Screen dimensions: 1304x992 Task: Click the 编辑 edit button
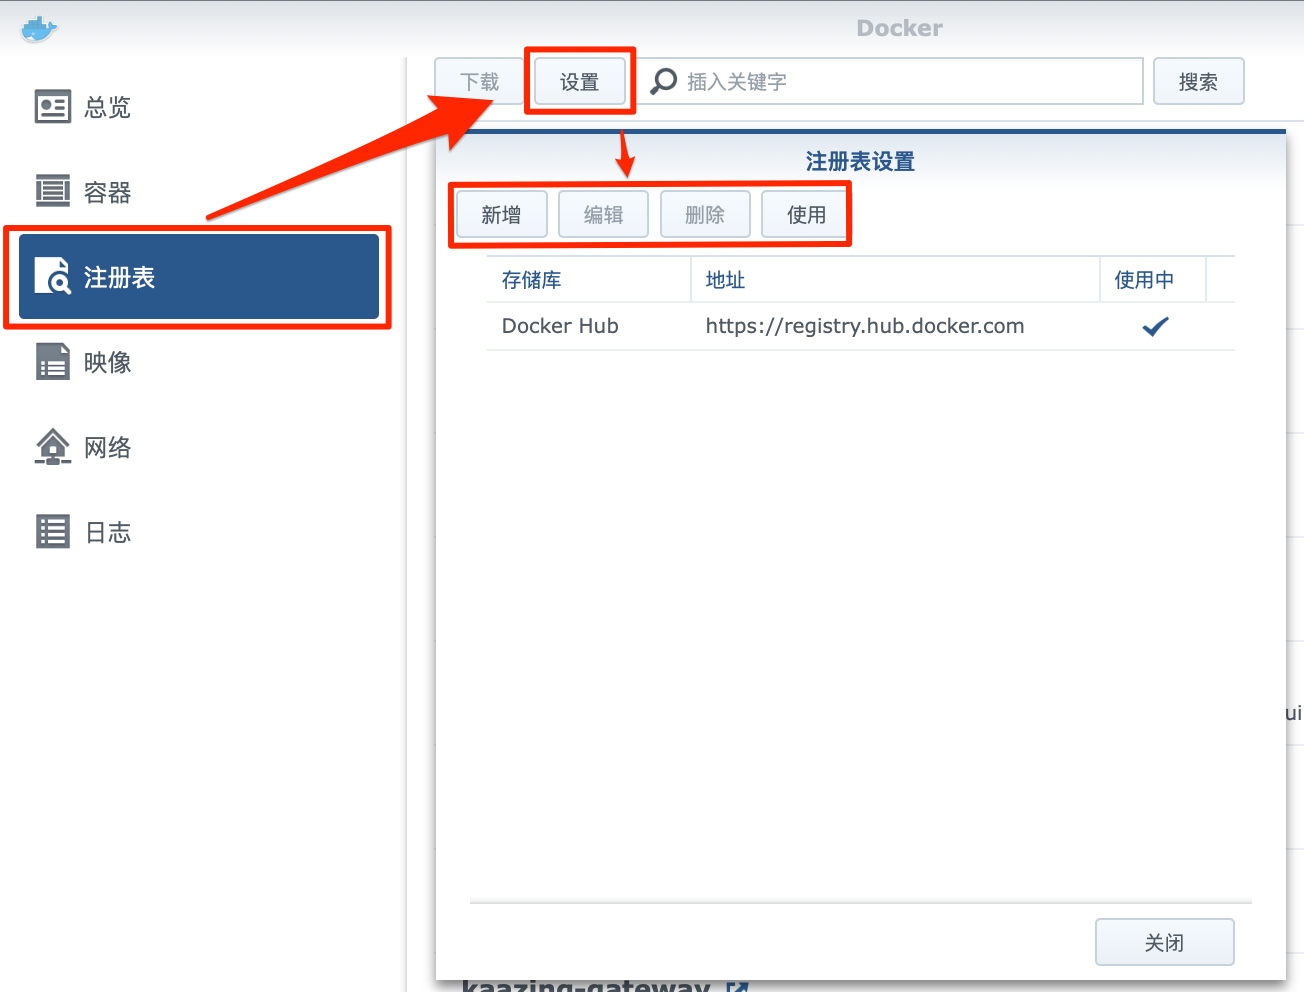[x=603, y=214]
